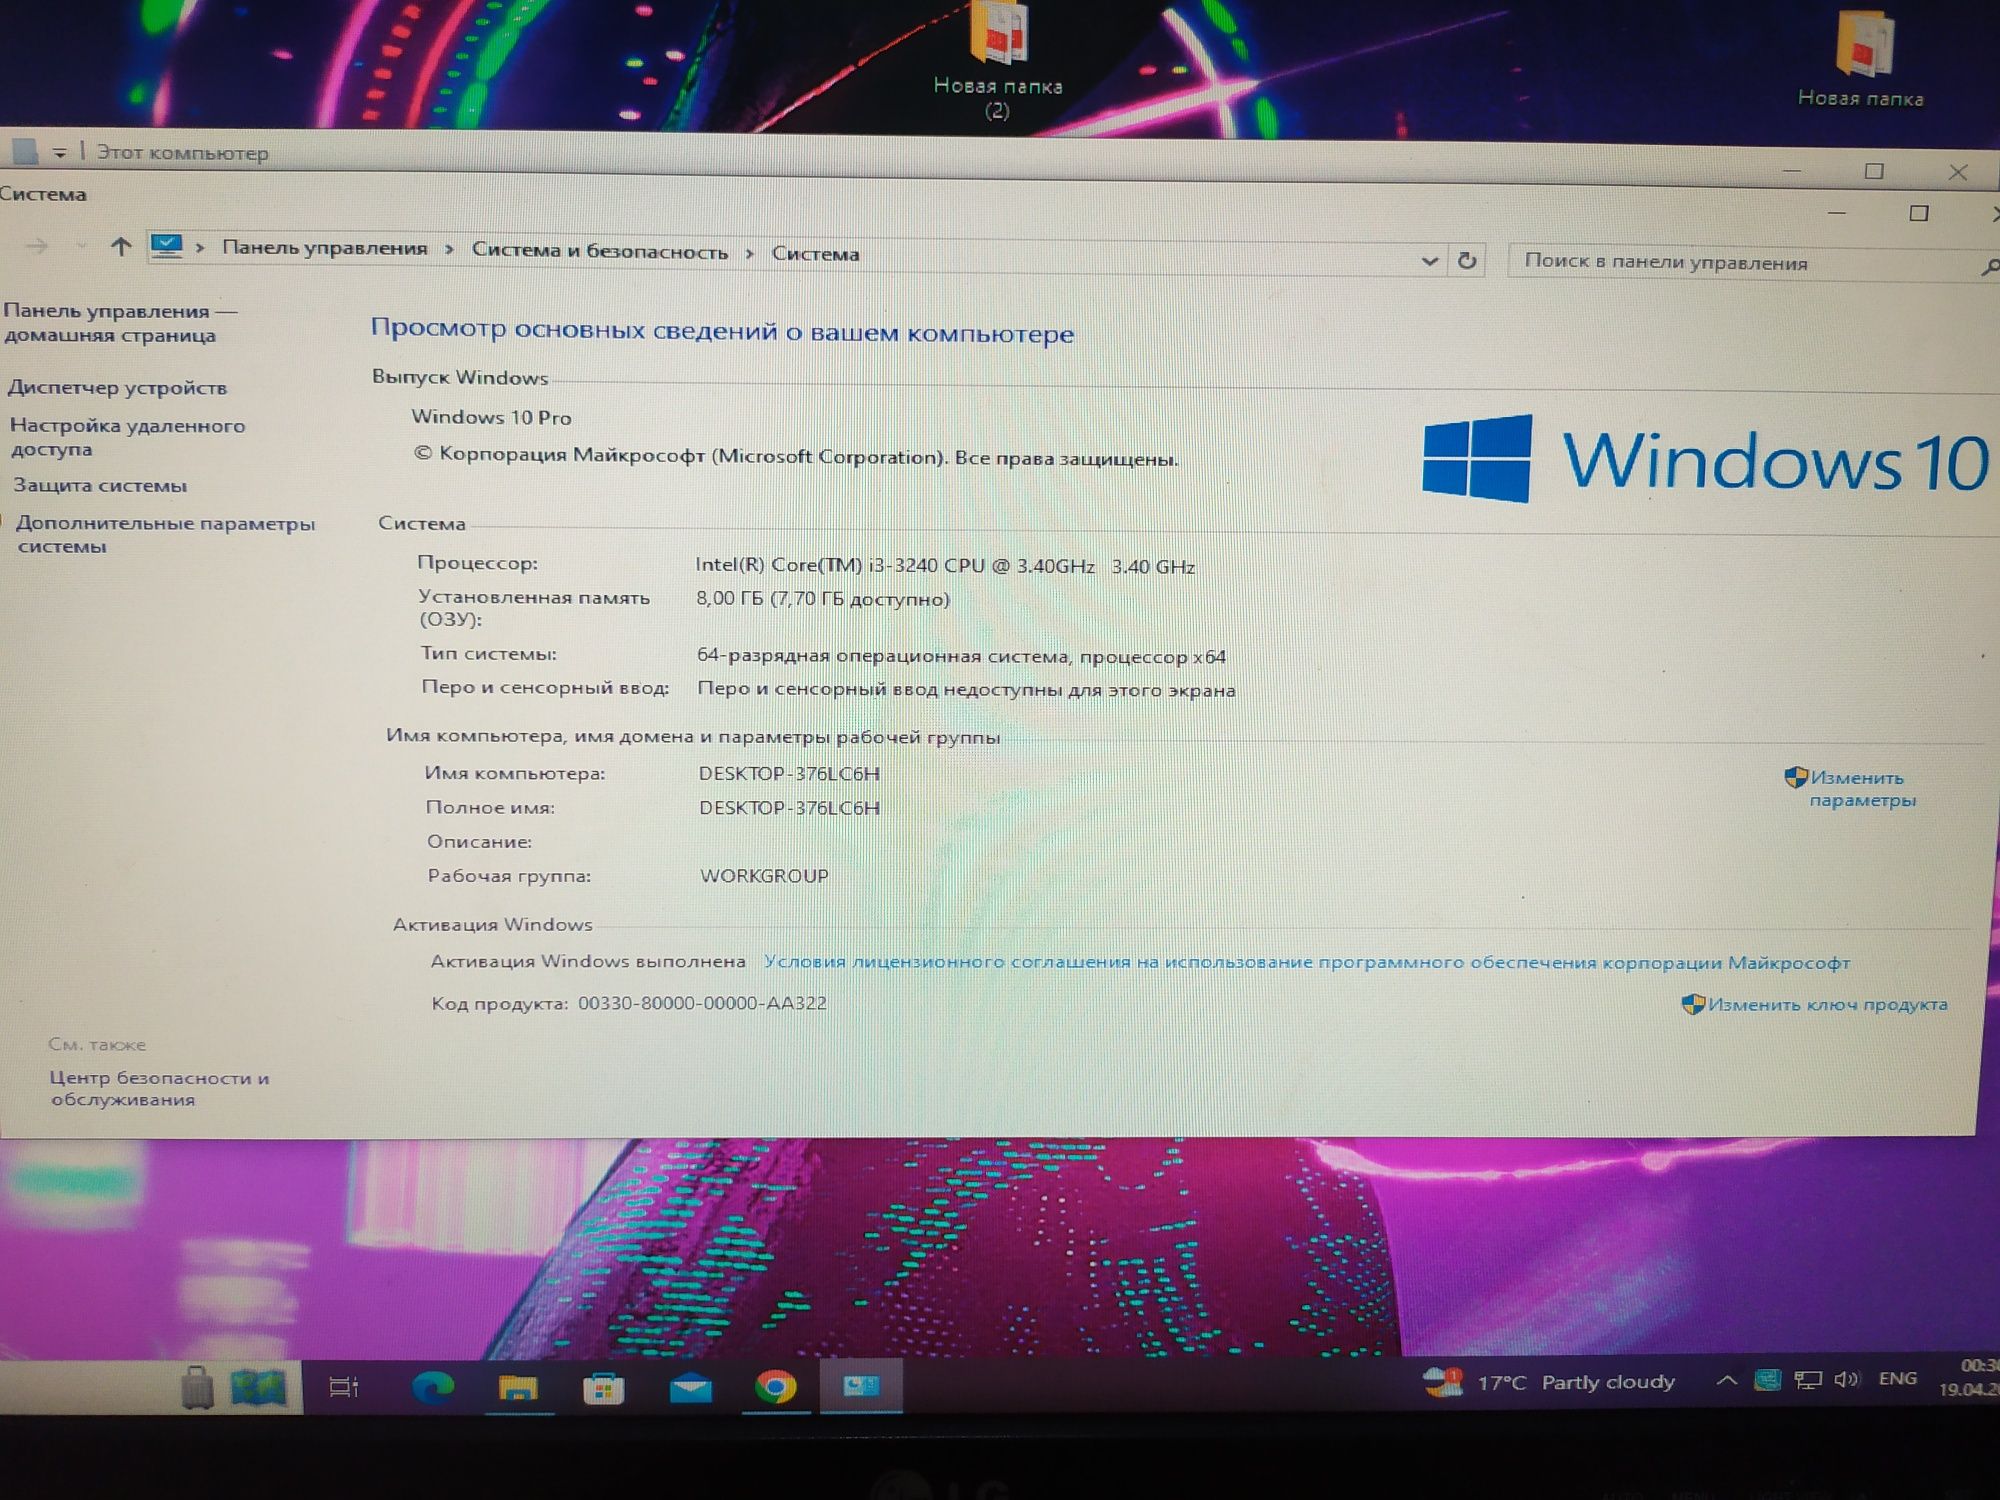Click the Up arrow navigation button
Image resolution: width=2000 pixels, height=1500 pixels.
(x=120, y=246)
